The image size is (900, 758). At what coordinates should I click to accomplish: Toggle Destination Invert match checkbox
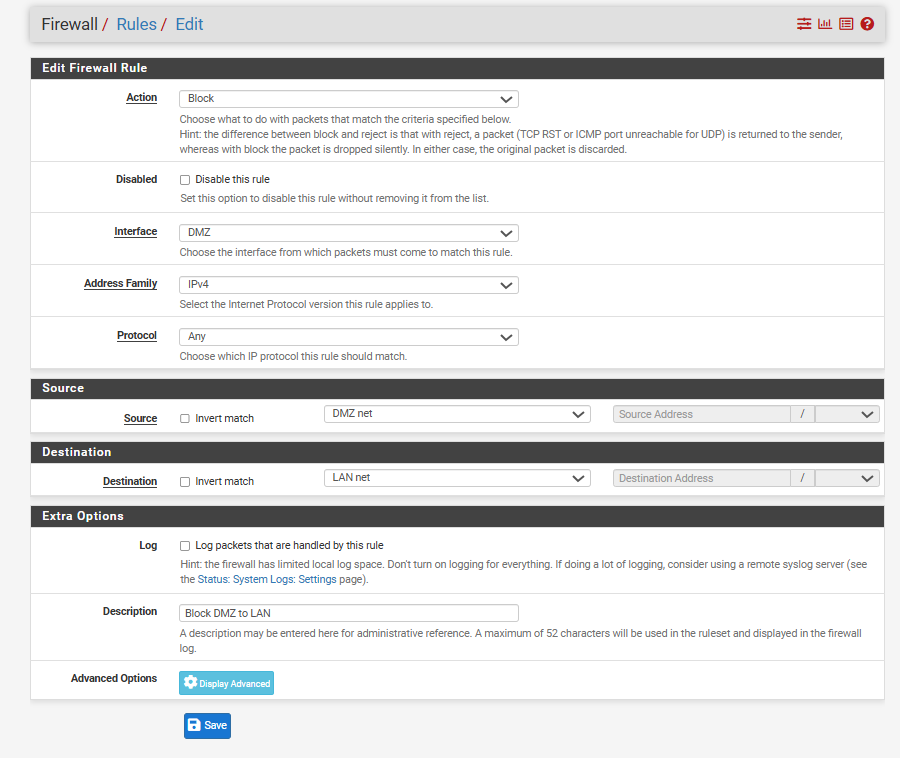[x=185, y=482]
